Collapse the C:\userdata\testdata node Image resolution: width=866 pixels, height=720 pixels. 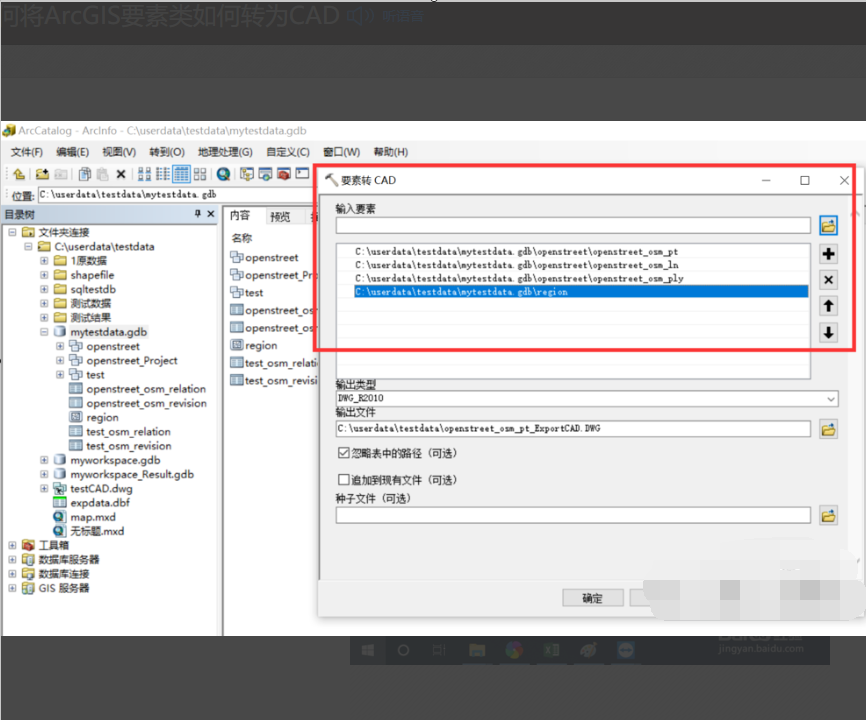pos(28,246)
